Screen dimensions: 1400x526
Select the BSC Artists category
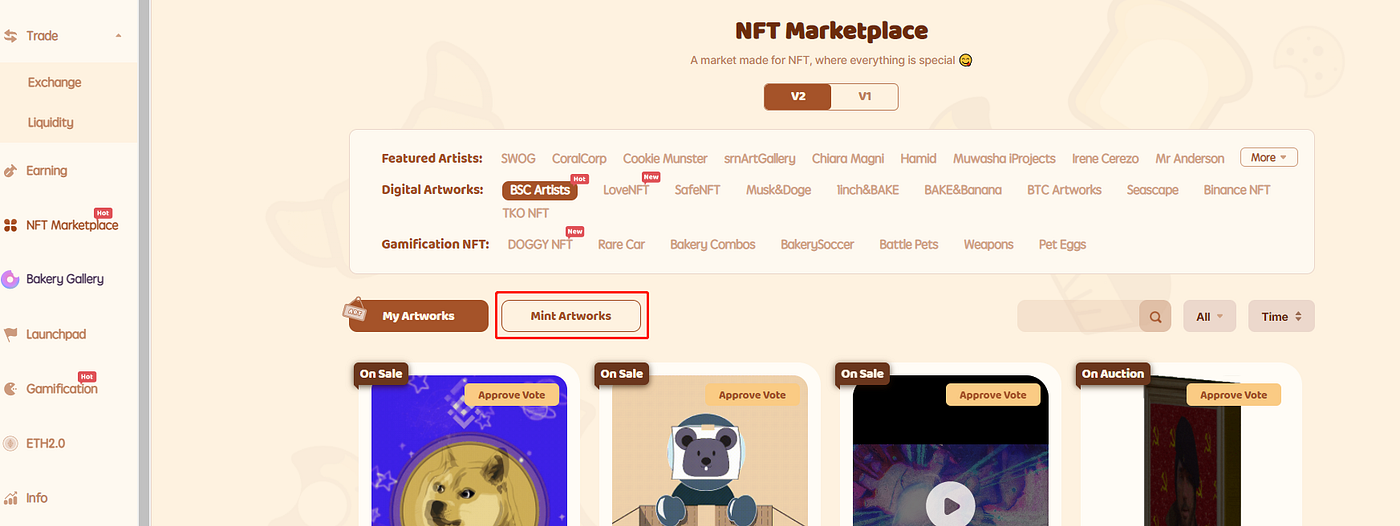(540, 190)
